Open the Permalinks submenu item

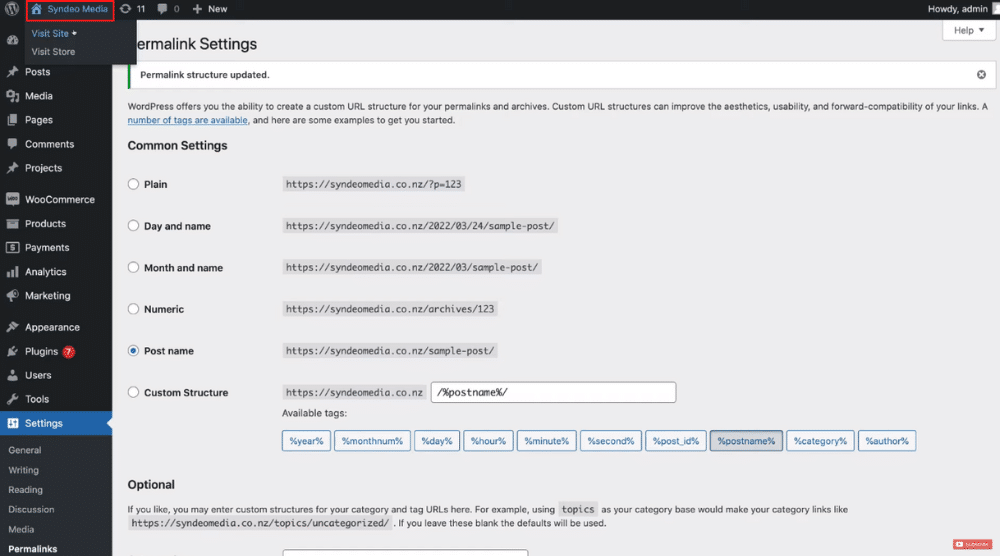33,549
